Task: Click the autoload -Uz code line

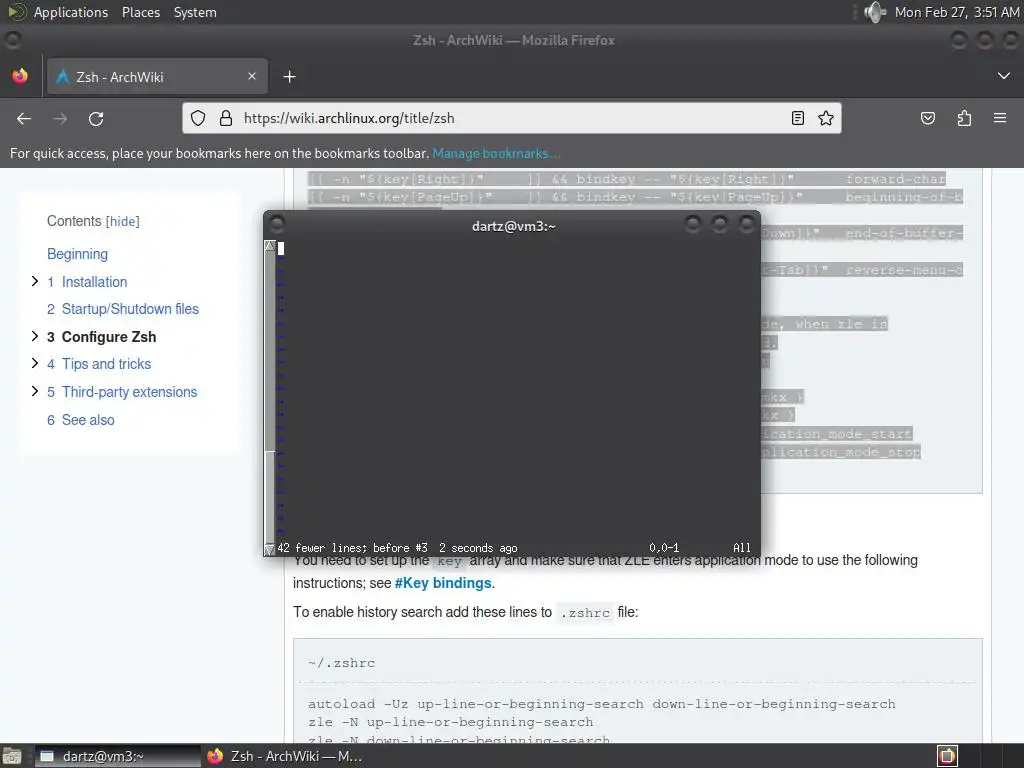Action: coord(601,704)
